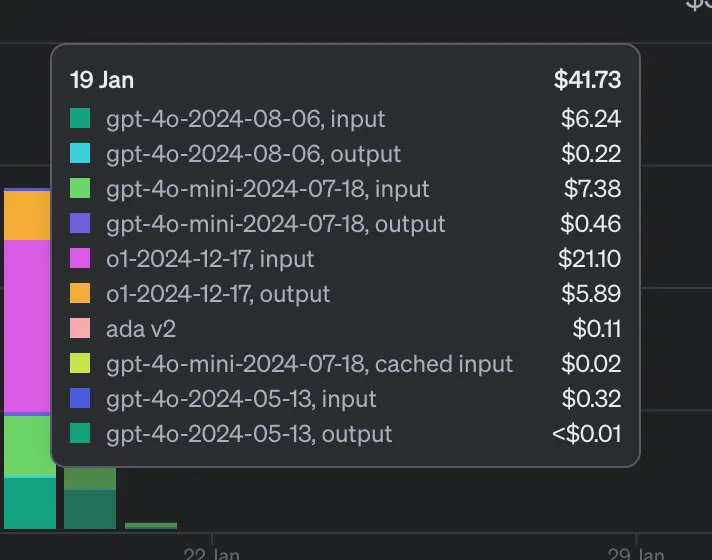
Task: Click the 29 Jan axis label
Action: click(x=636, y=553)
